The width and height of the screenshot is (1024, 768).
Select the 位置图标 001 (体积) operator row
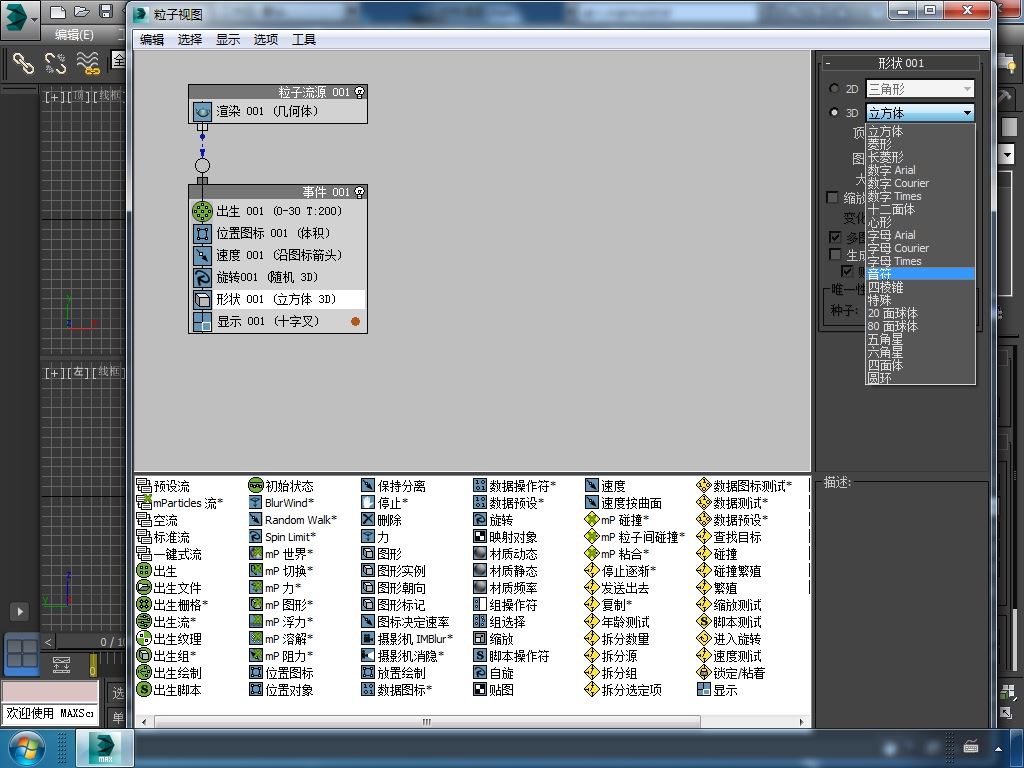coord(278,233)
